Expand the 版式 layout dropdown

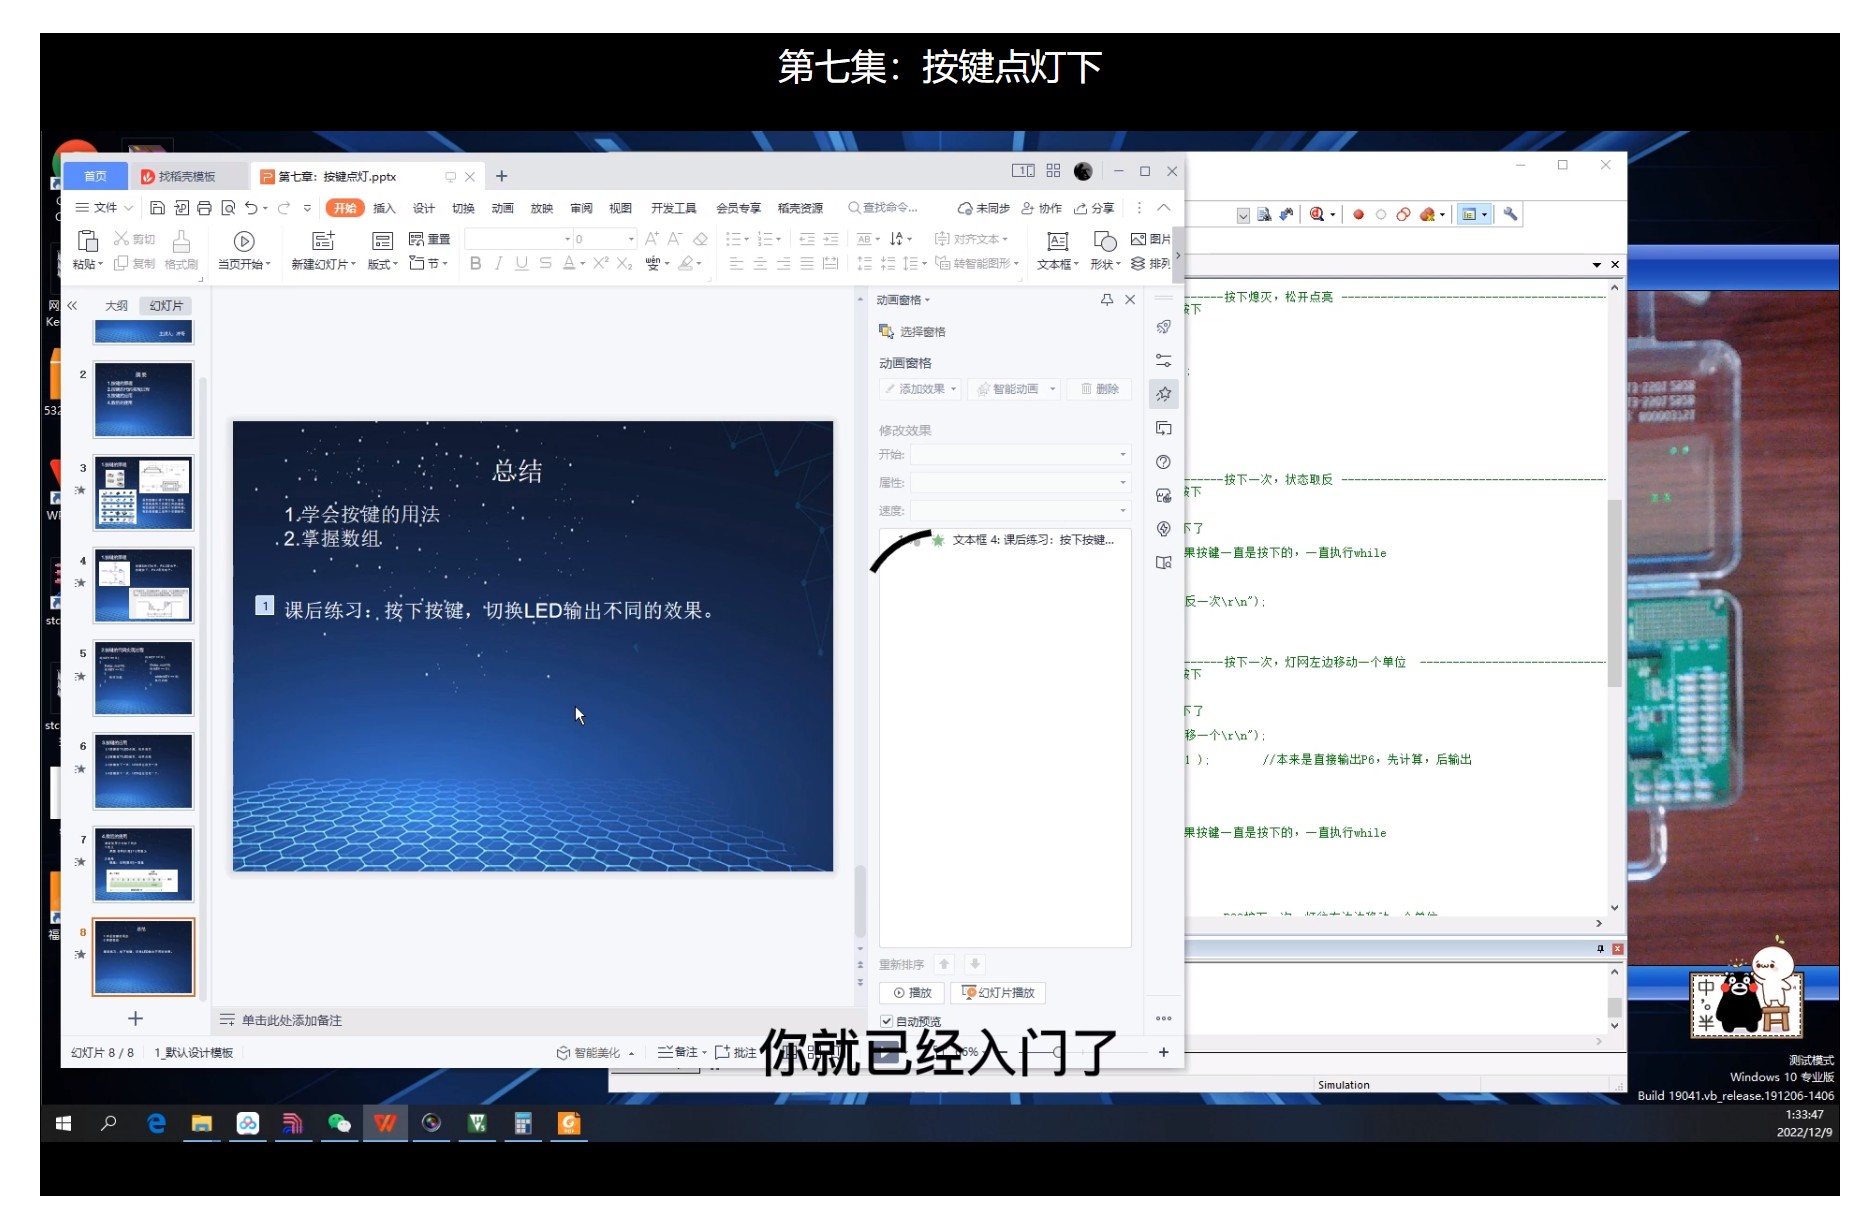(x=395, y=265)
